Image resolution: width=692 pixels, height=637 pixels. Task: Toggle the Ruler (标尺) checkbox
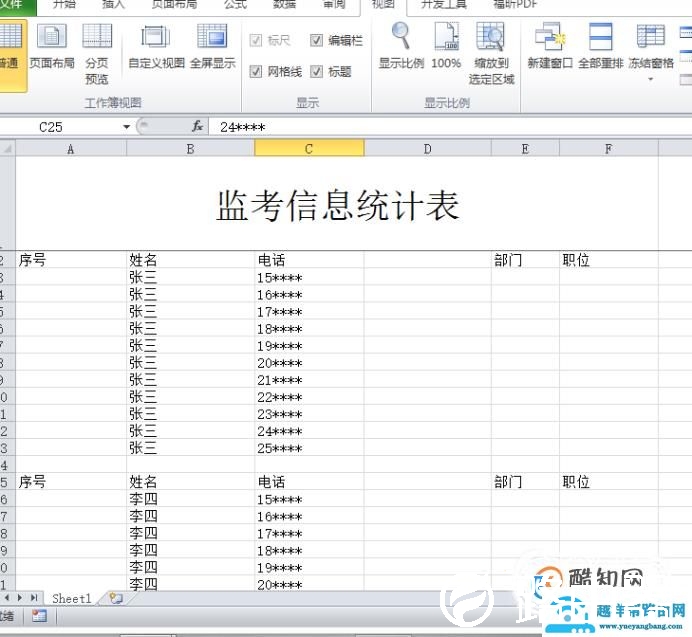pos(256,41)
